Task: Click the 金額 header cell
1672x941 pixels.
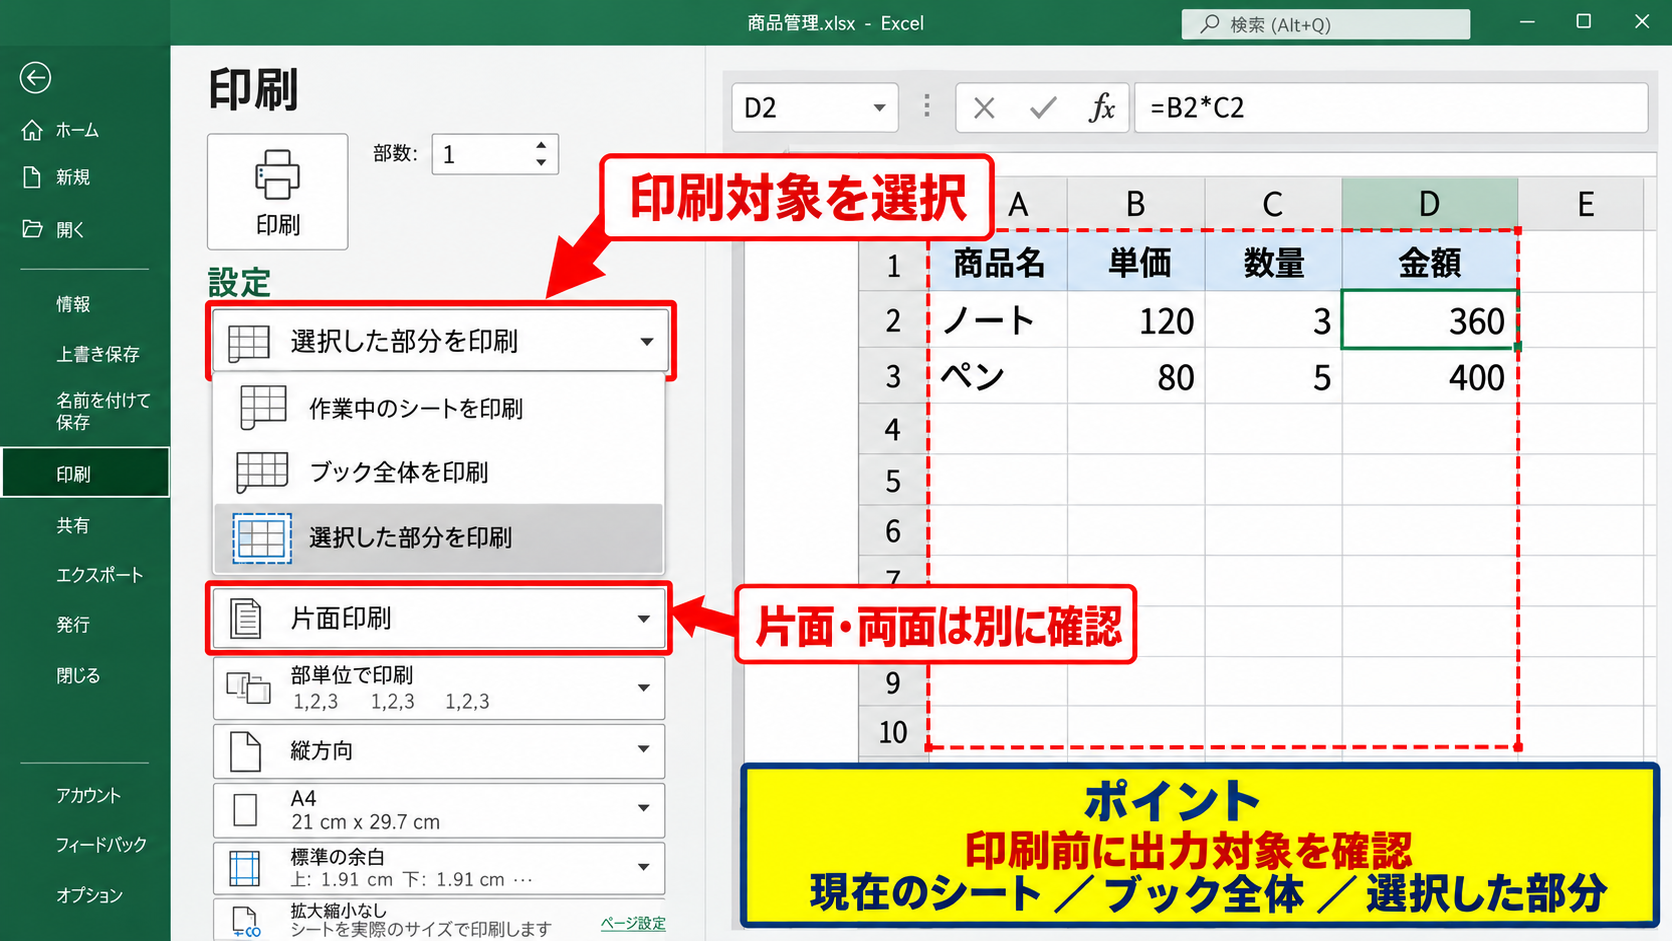Action: pos(1430,263)
